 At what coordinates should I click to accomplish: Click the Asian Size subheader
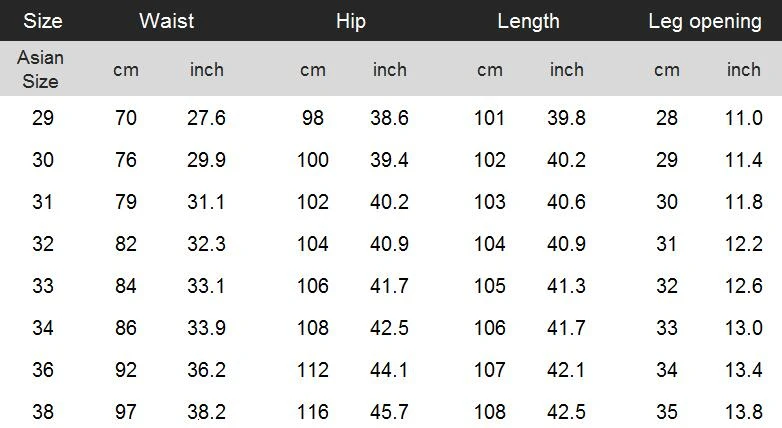pos(41,70)
